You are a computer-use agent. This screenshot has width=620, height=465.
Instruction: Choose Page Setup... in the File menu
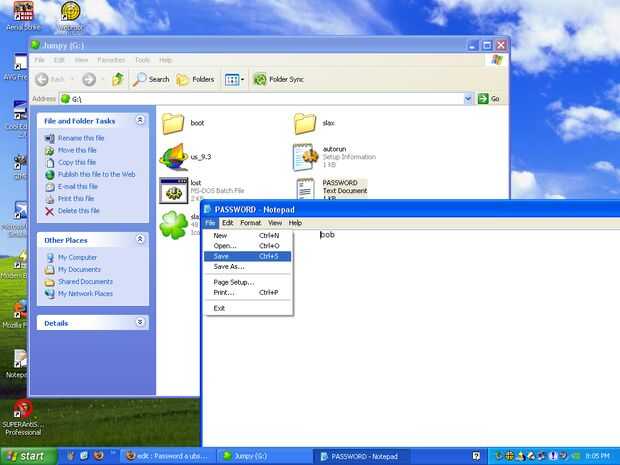point(248,282)
